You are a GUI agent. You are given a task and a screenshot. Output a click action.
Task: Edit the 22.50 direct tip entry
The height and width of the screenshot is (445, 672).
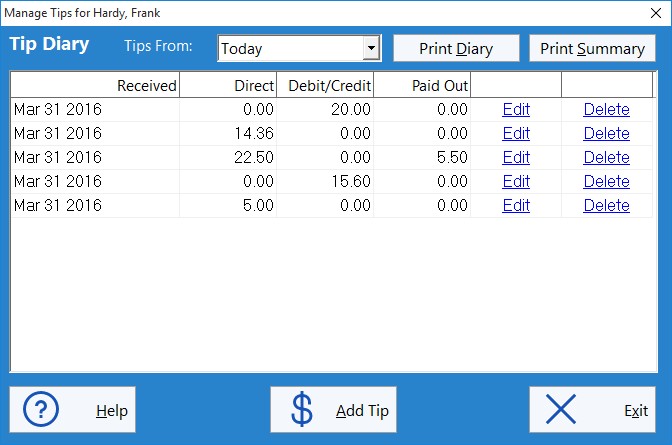516,157
